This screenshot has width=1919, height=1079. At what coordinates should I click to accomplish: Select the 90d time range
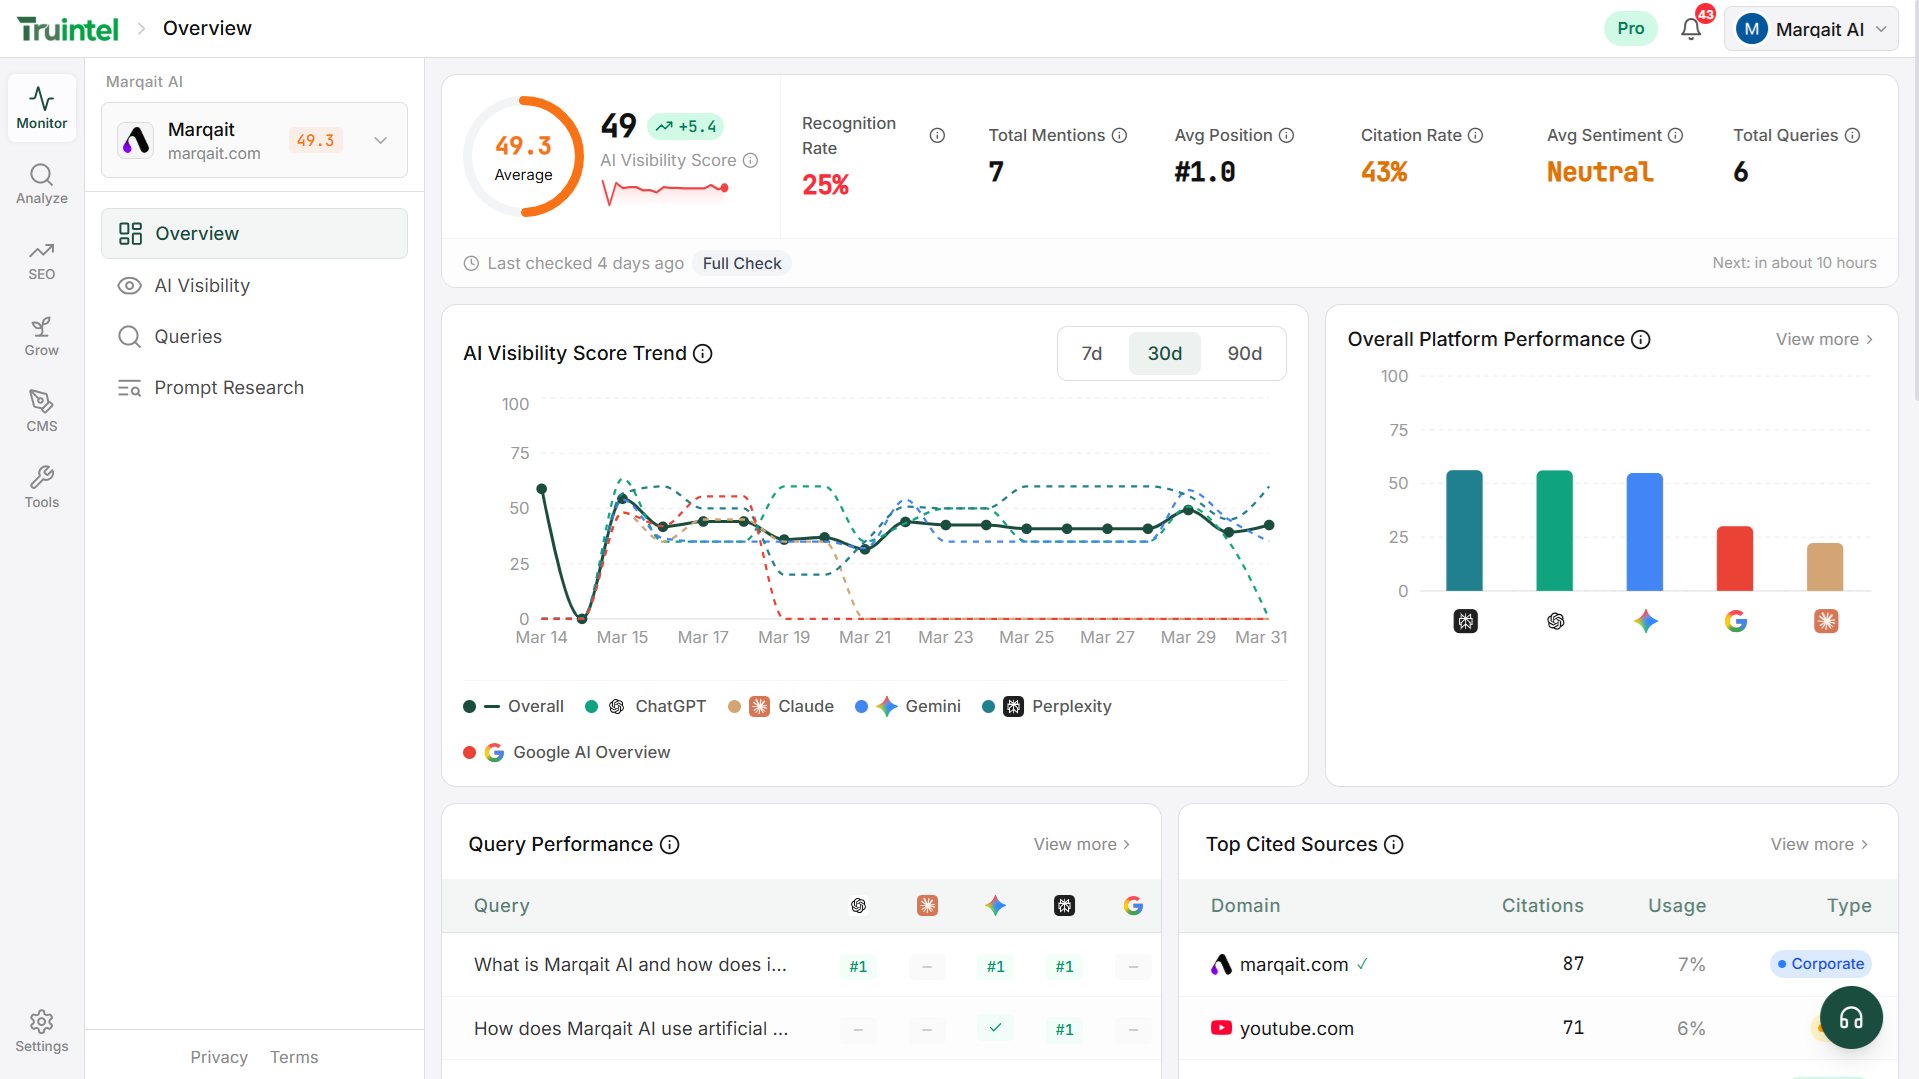[x=1245, y=354]
